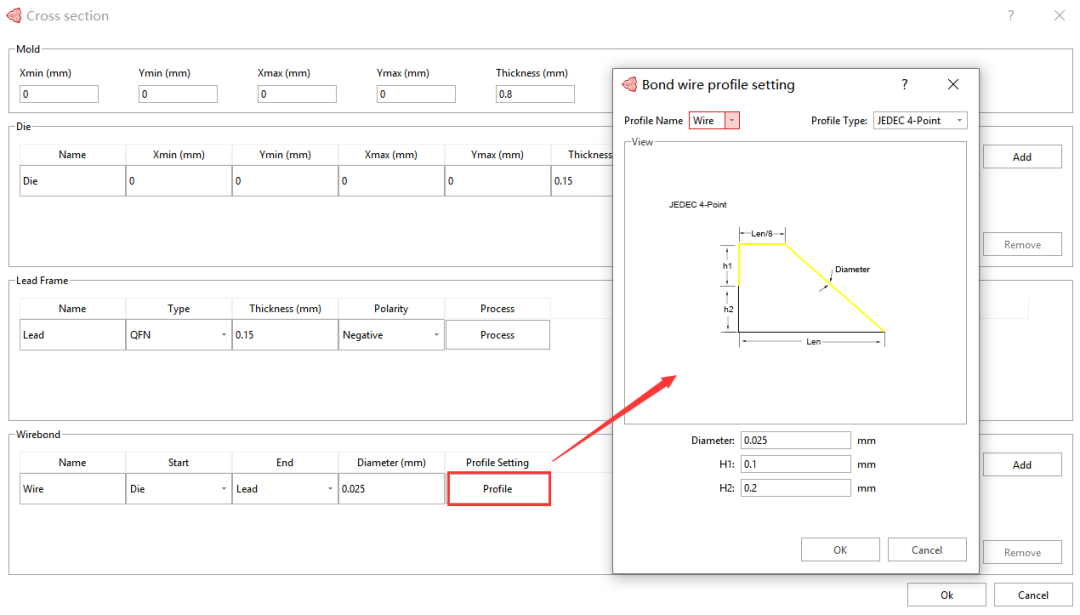Open the Profile Name dropdown

731,121
